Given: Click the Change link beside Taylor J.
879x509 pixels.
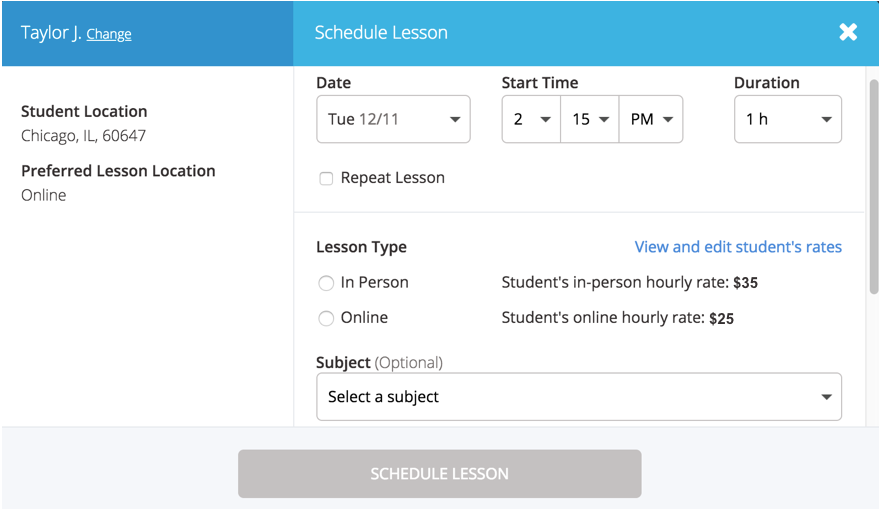Looking at the screenshot, I should pos(109,34).
